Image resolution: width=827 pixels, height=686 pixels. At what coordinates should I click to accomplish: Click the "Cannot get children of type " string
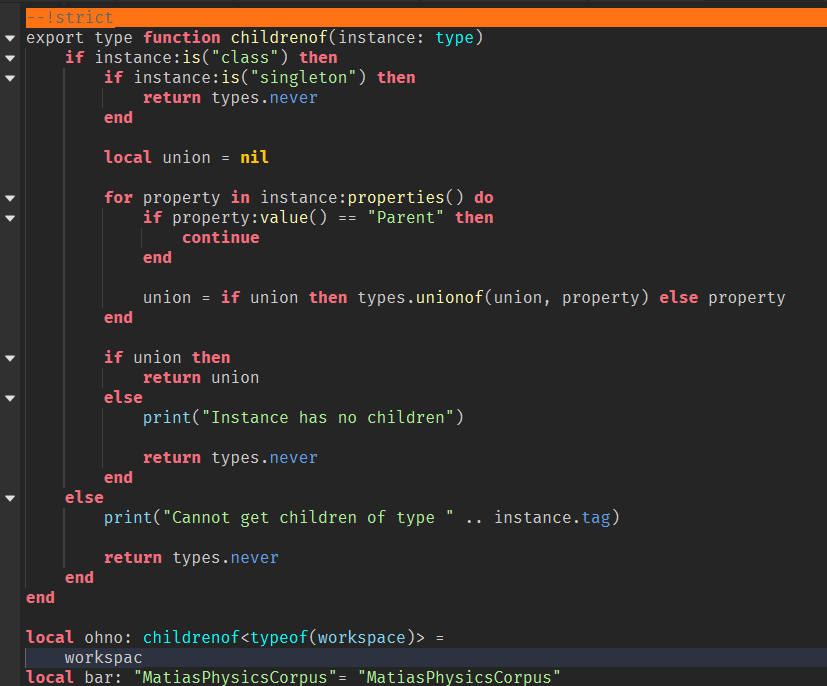tap(308, 517)
